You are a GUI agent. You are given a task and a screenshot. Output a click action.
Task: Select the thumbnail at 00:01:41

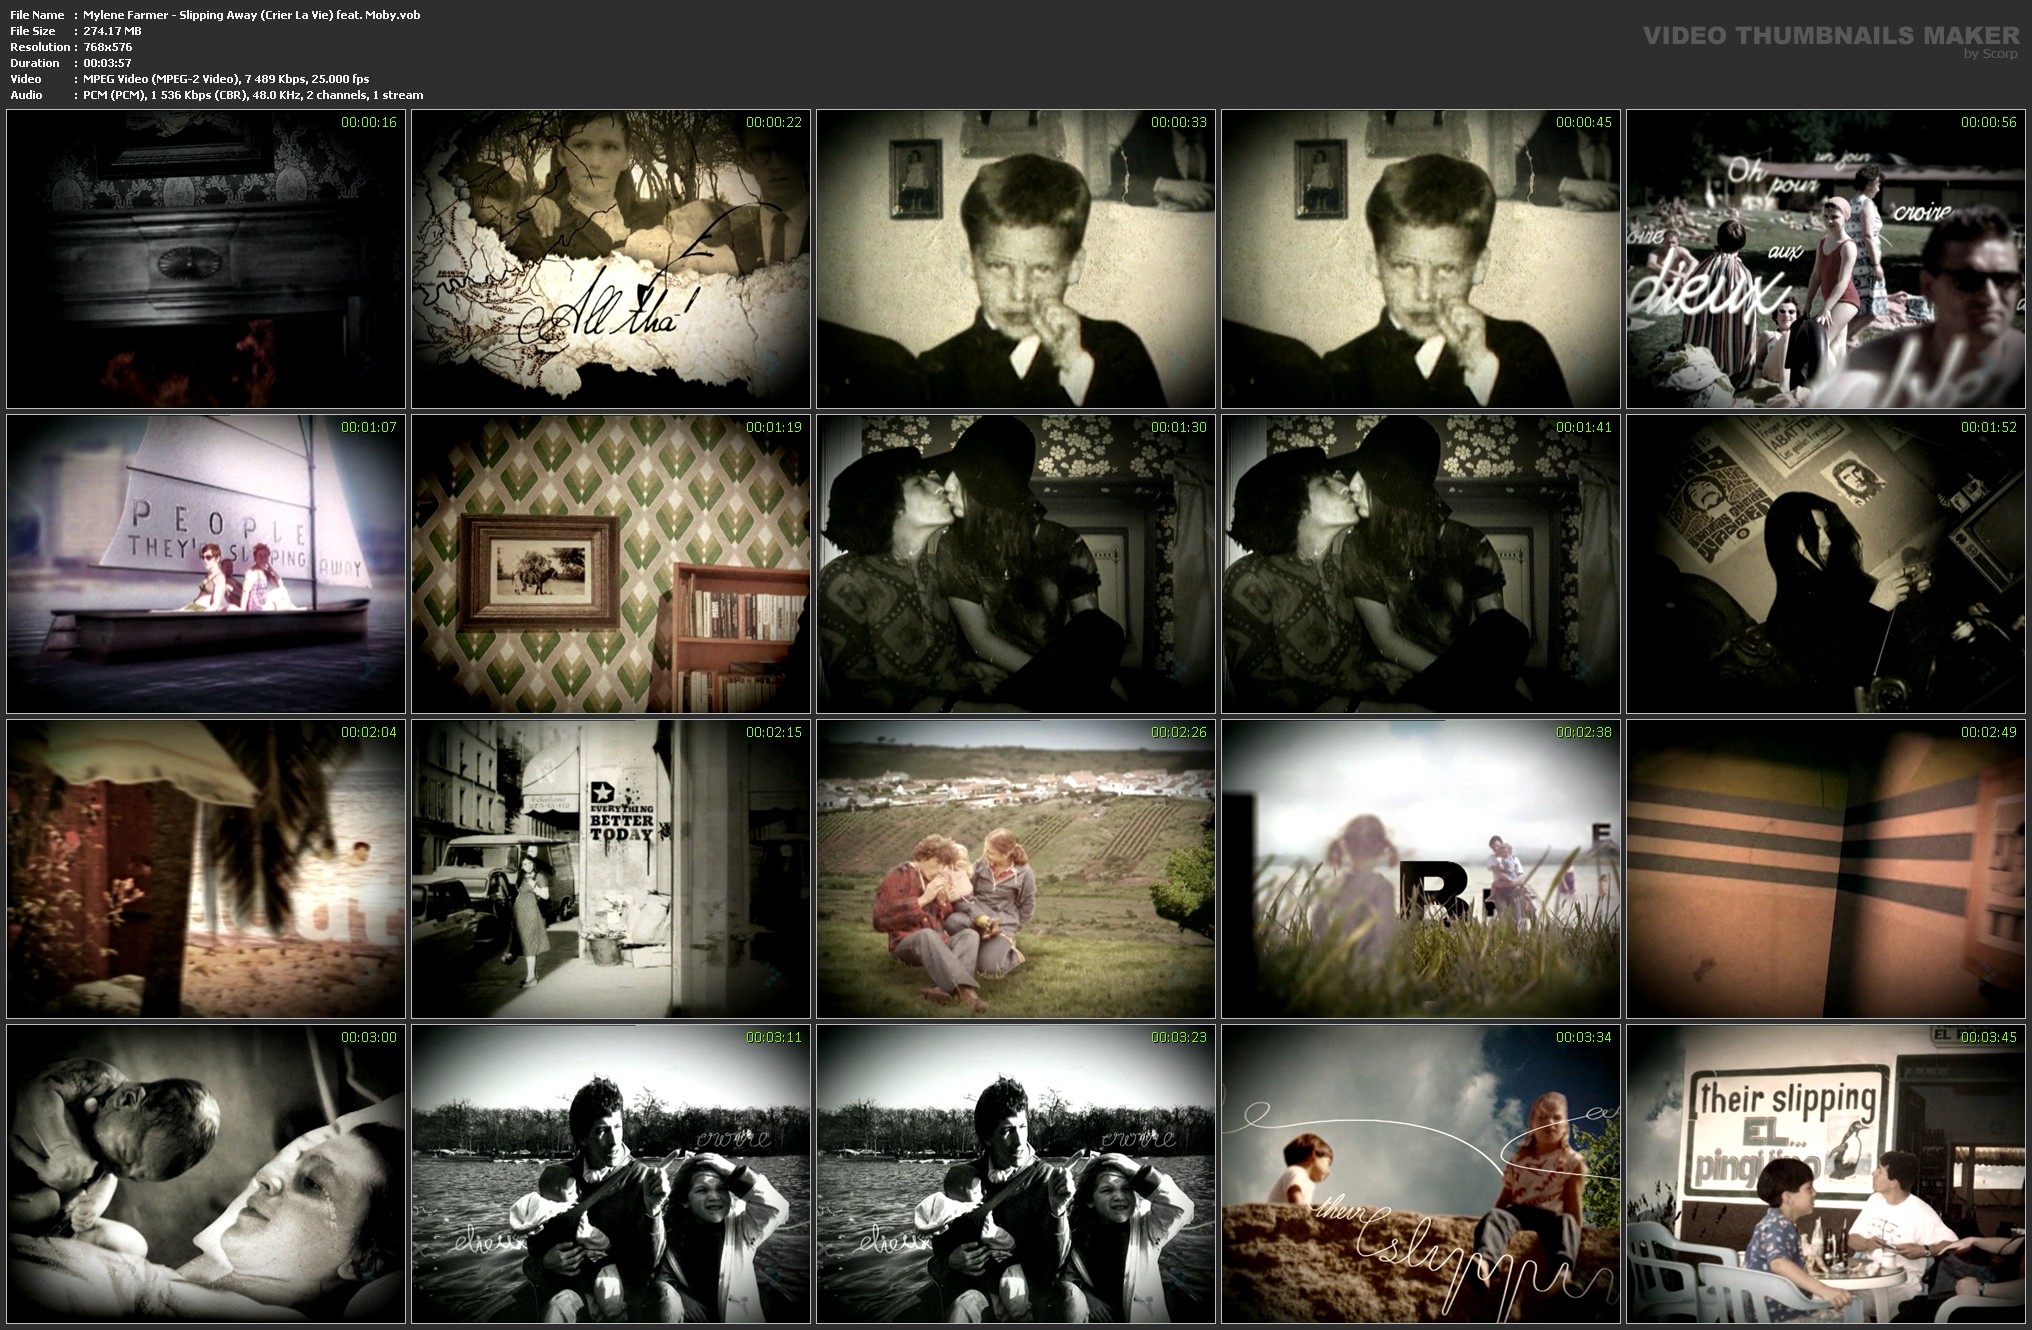tap(1421, 564)
